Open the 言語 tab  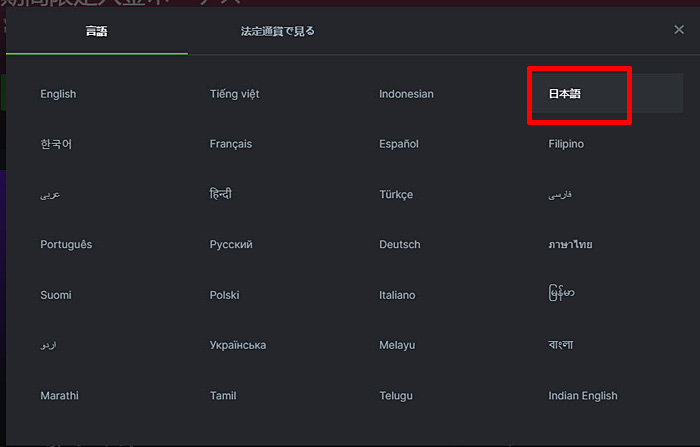(x=97, y=31)
